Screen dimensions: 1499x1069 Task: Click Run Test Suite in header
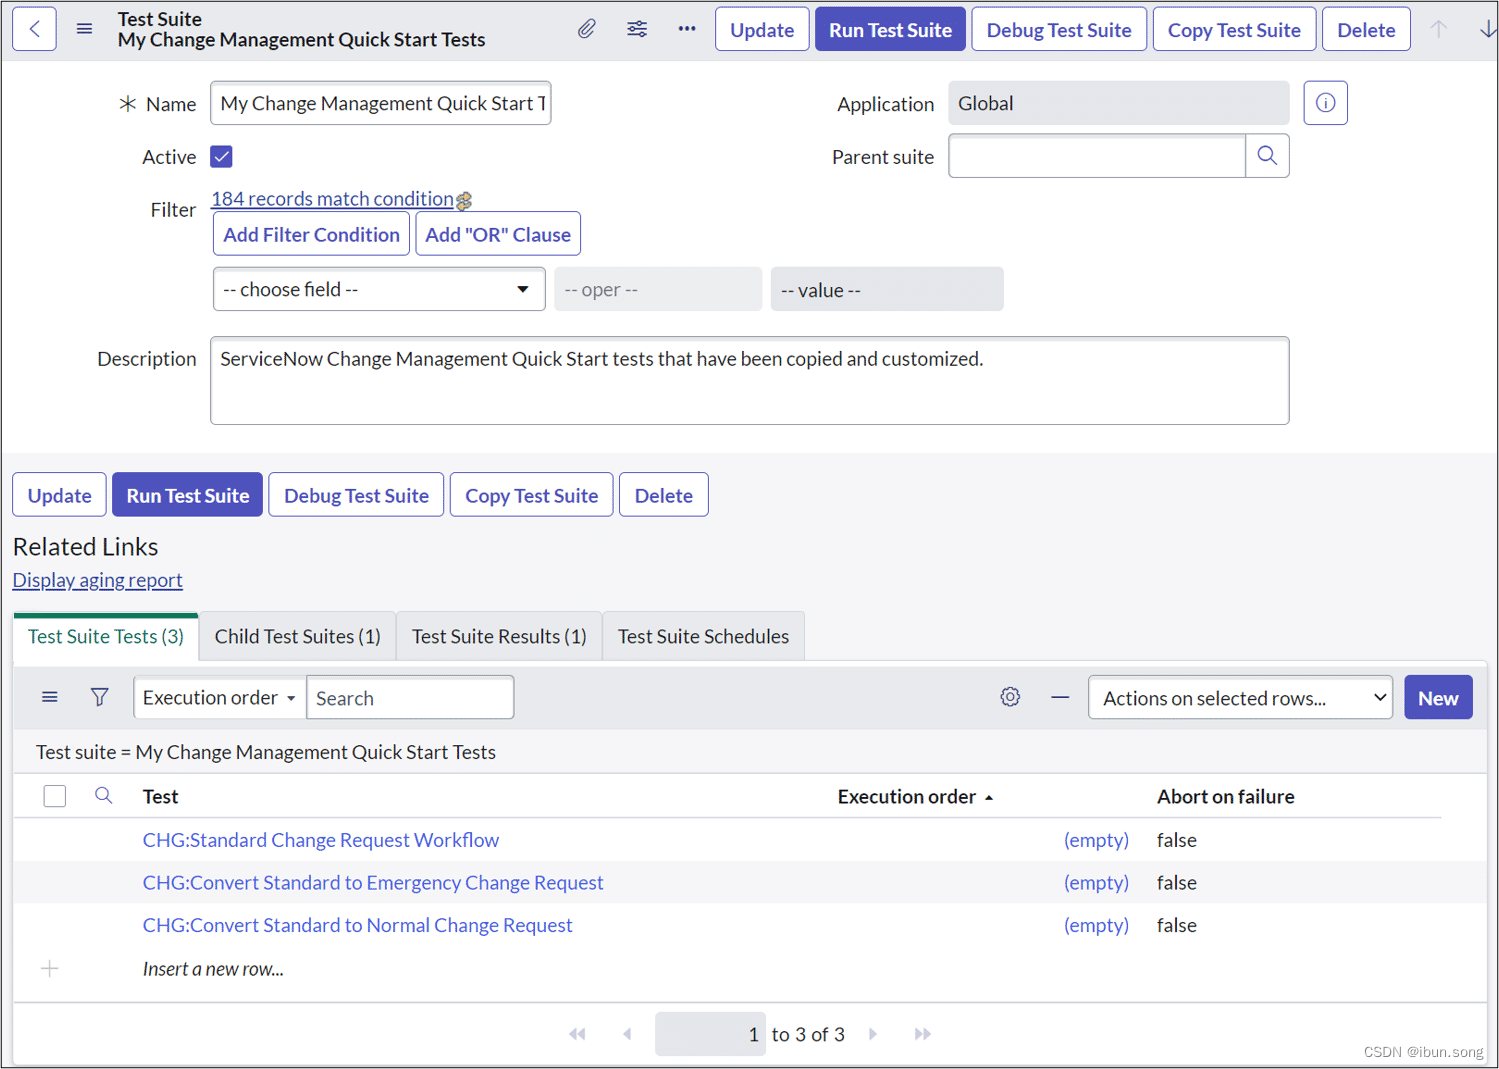(x=890, y=29)
